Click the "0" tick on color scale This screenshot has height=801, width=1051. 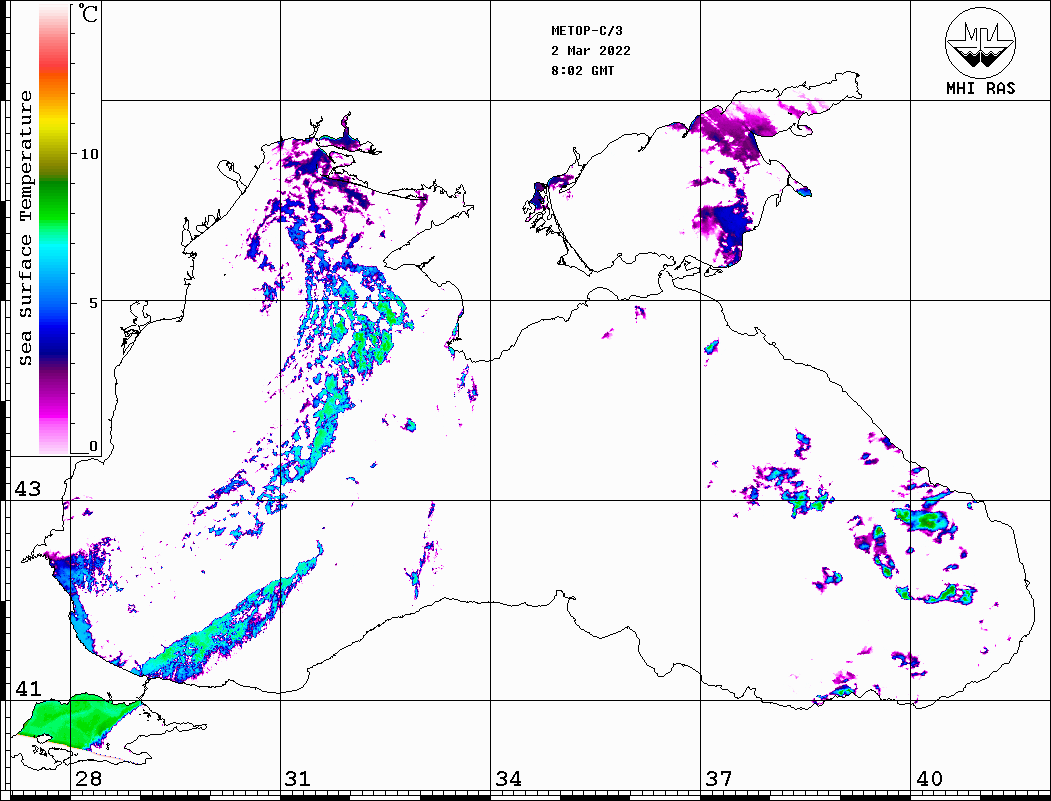93,446
